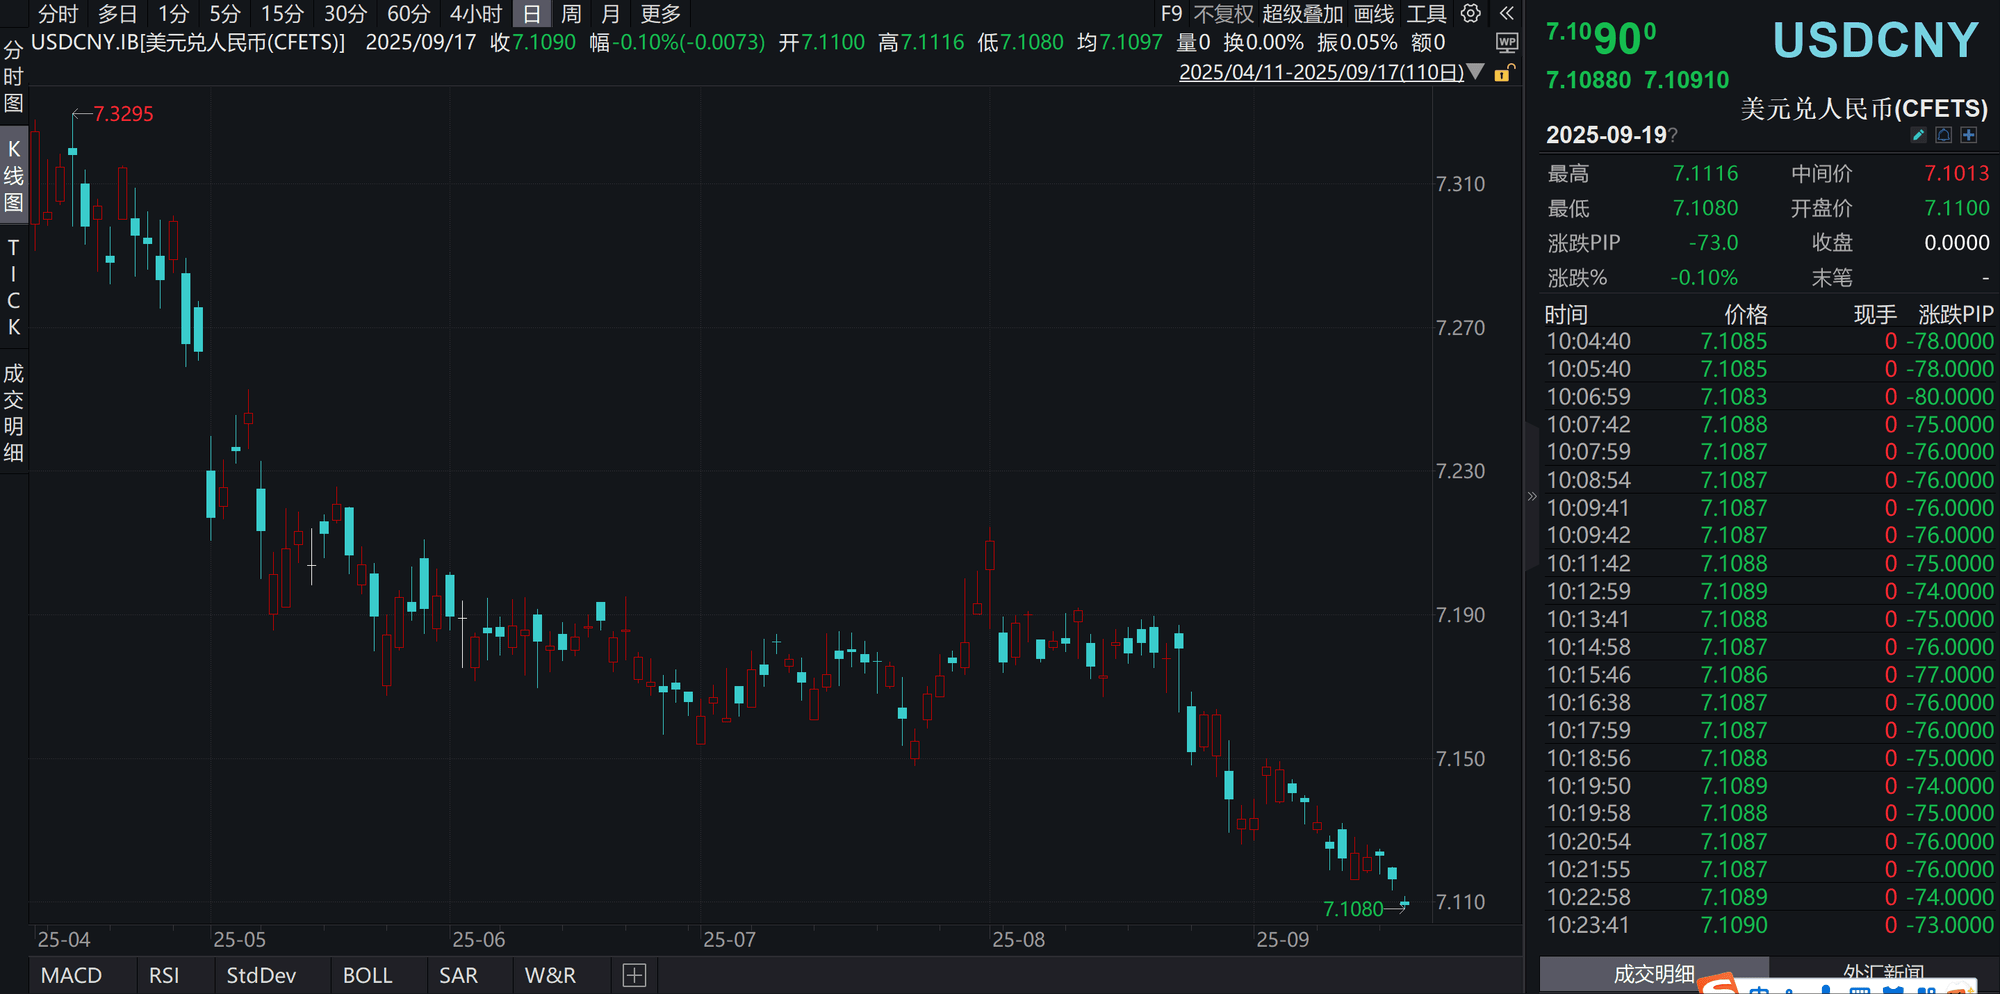Switch to the 外汇新闻 tab
The height and width of the screenshot is (994, 2000).
(1883, 973)
